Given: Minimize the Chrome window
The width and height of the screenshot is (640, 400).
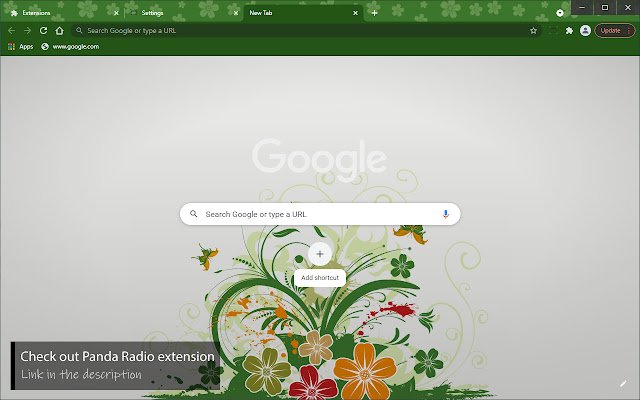Looking at the screenshot, I should click(x=582, y=7).
